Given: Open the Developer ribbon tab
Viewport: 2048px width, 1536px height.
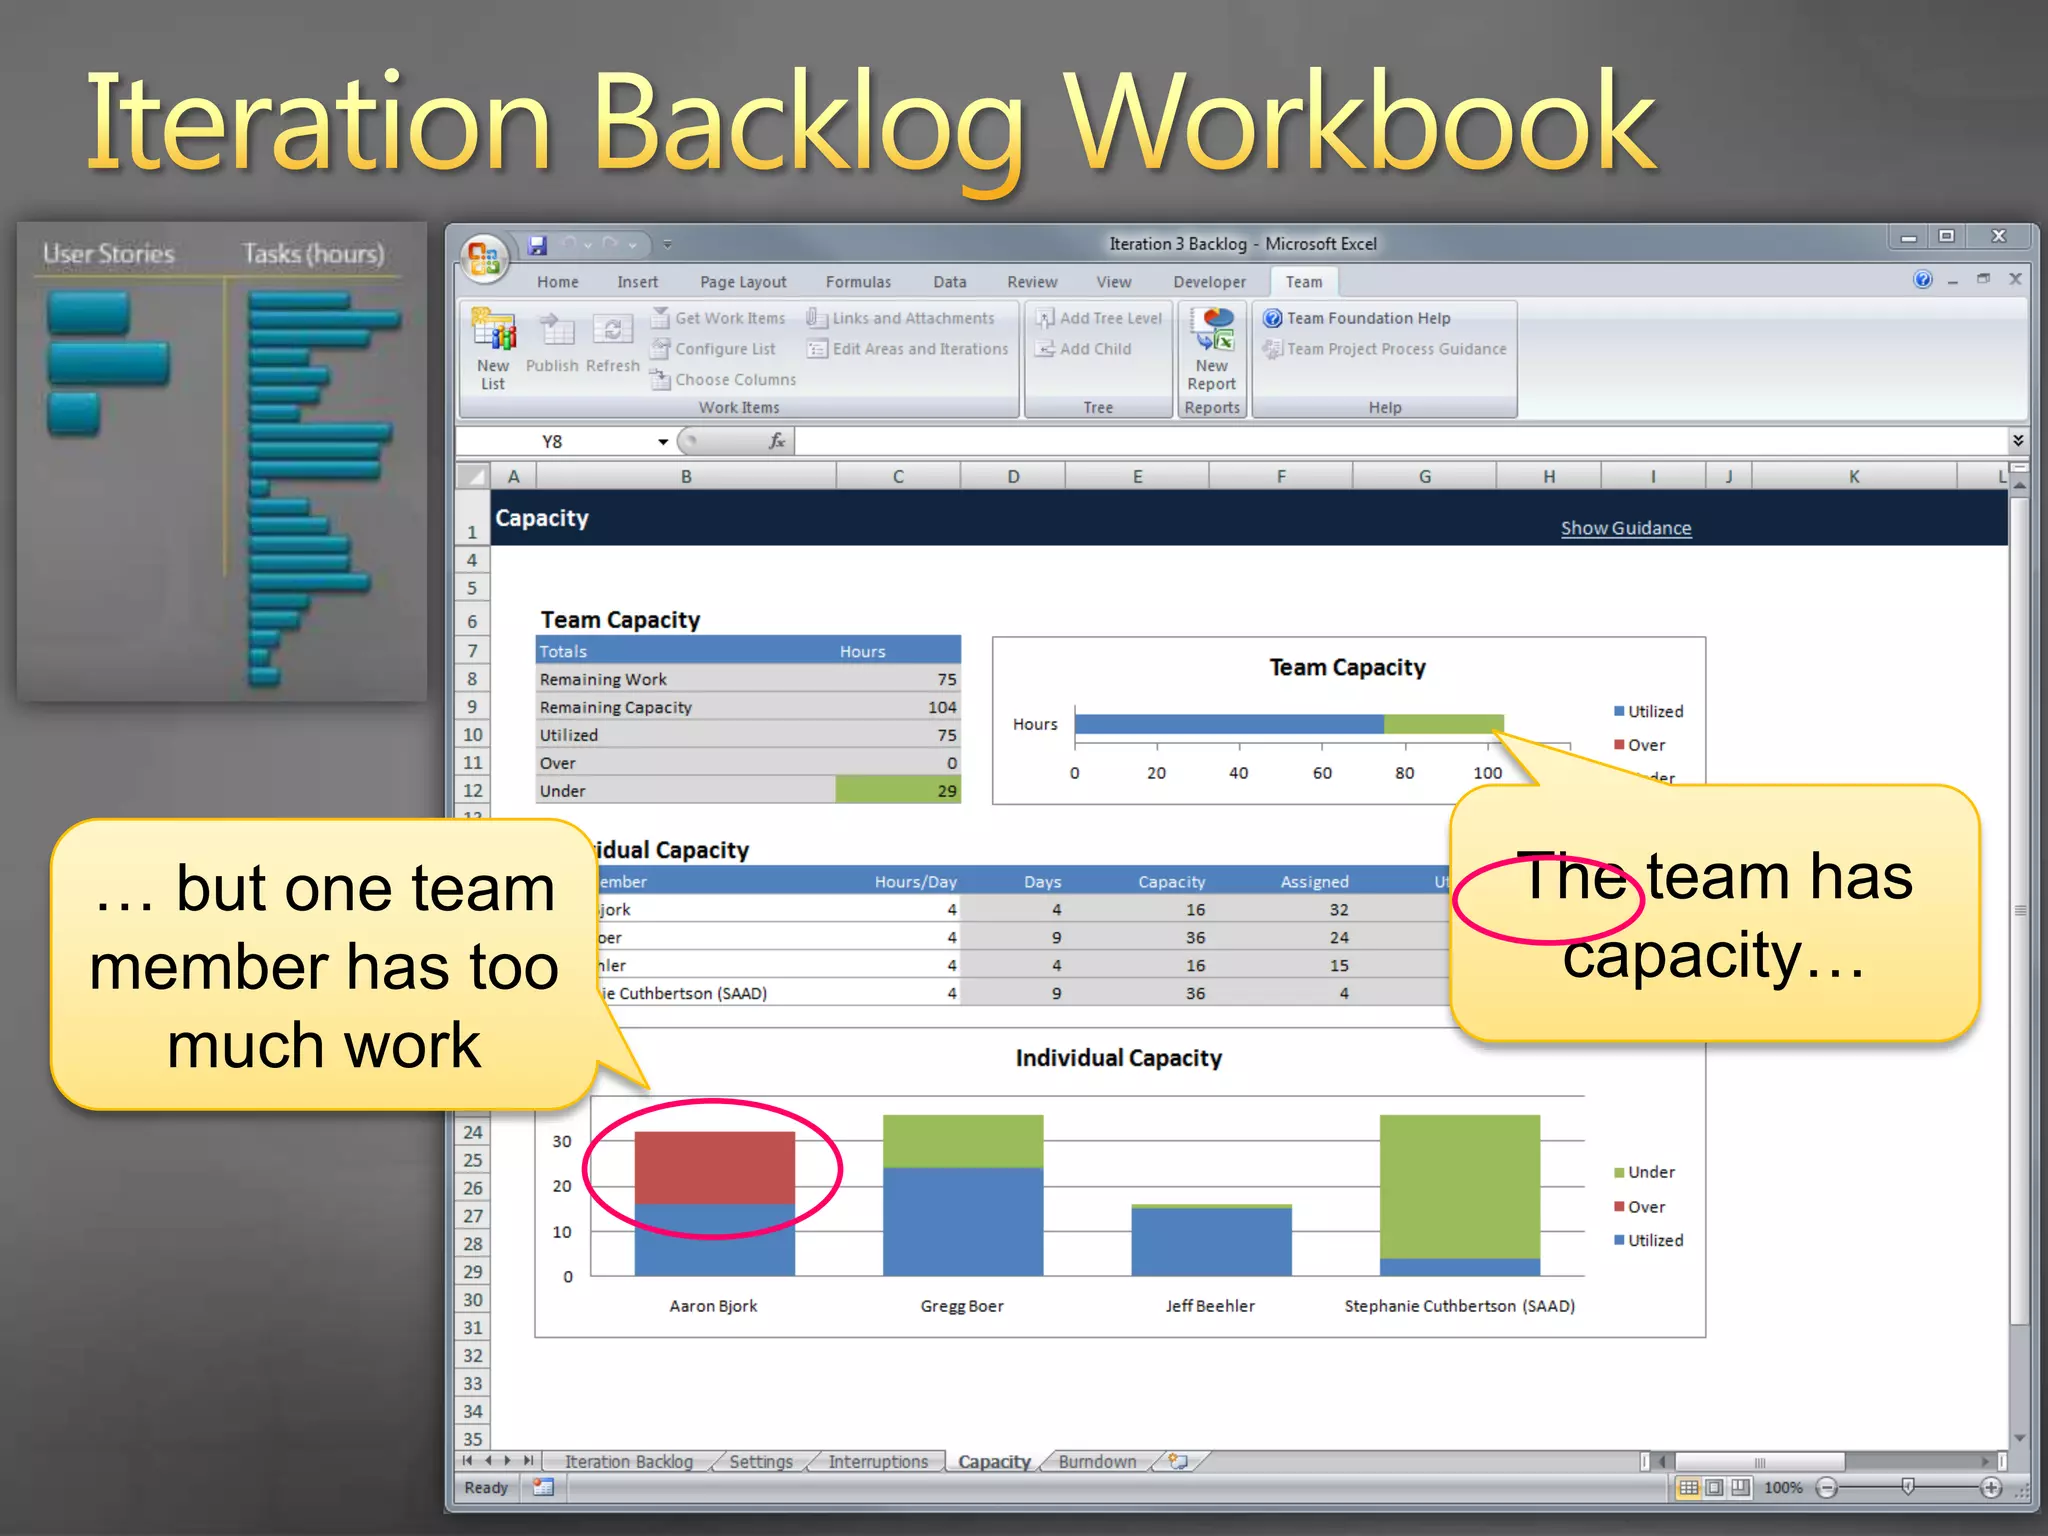Looking at the screenshot, I should point(1210,282).
